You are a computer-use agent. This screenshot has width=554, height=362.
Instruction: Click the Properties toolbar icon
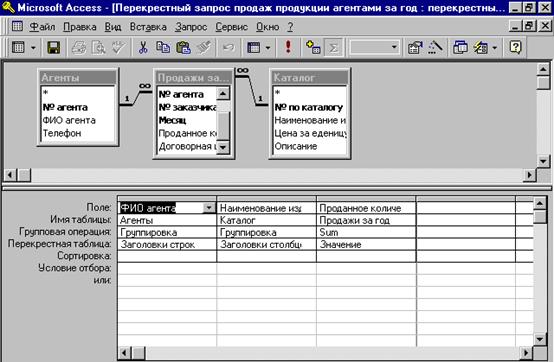click(415, 47)
